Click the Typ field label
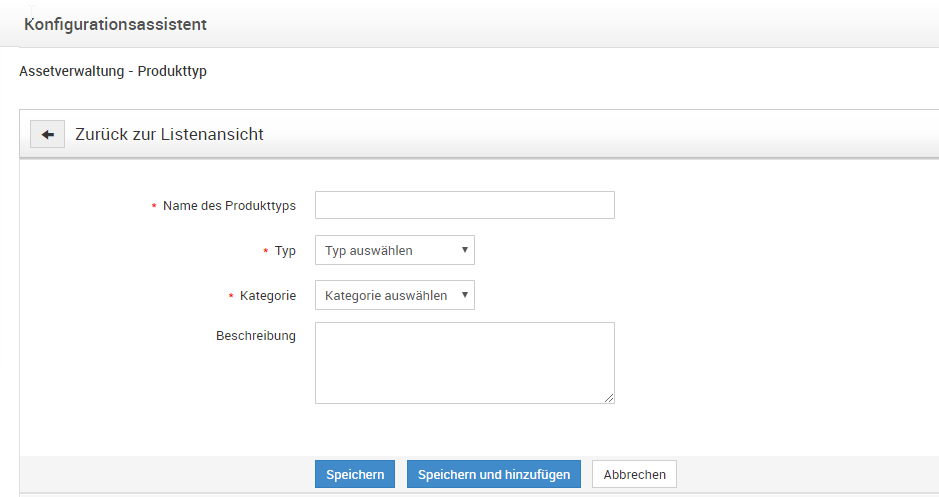This screenshot has width=939, height=497. tap(285, 251)
